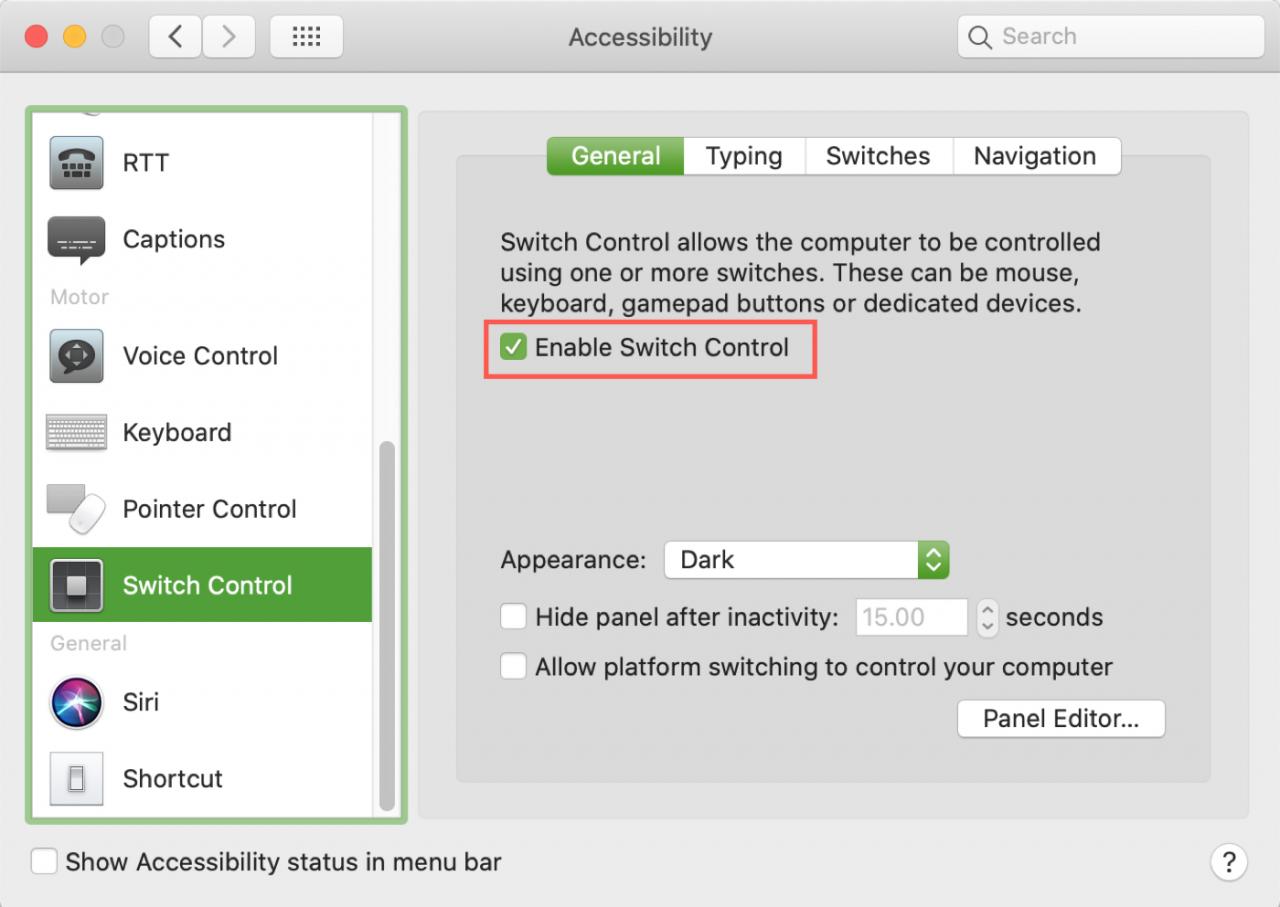Click the Panel Editor button
This screenshot has height=907, width=1280.
tap(1061, 719)
